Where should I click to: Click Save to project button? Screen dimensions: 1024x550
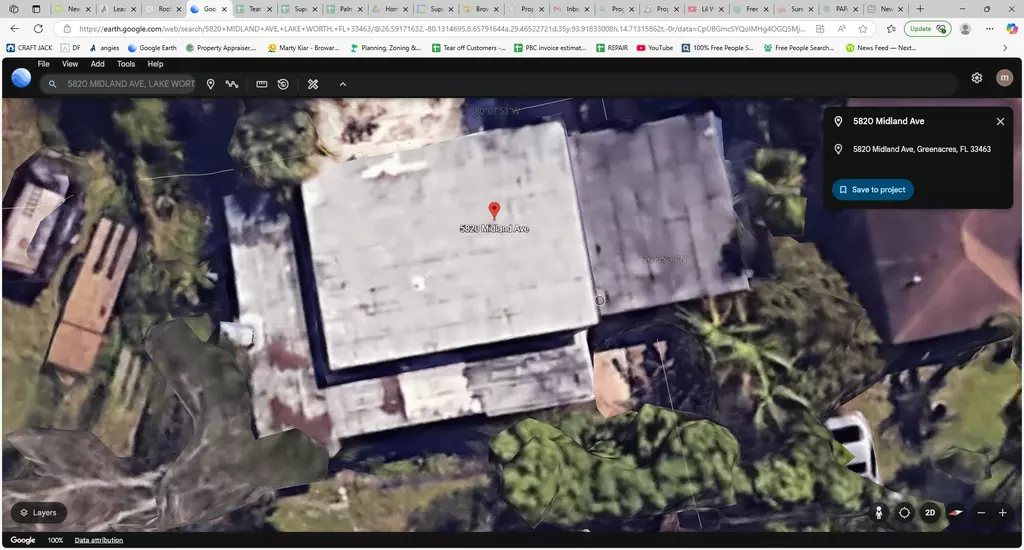872,189
